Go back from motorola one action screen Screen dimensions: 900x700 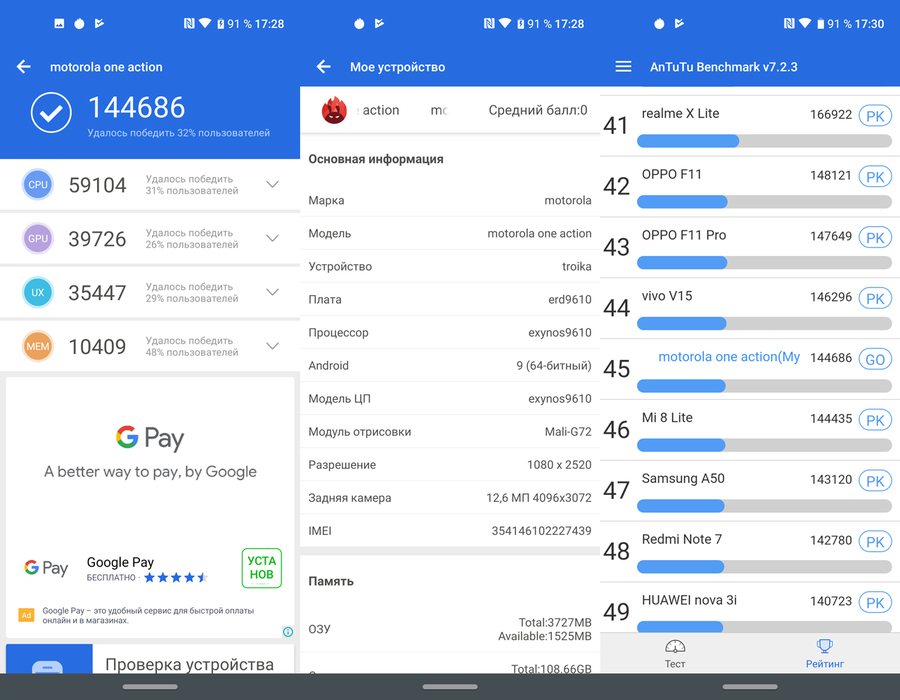coord(24,67)
